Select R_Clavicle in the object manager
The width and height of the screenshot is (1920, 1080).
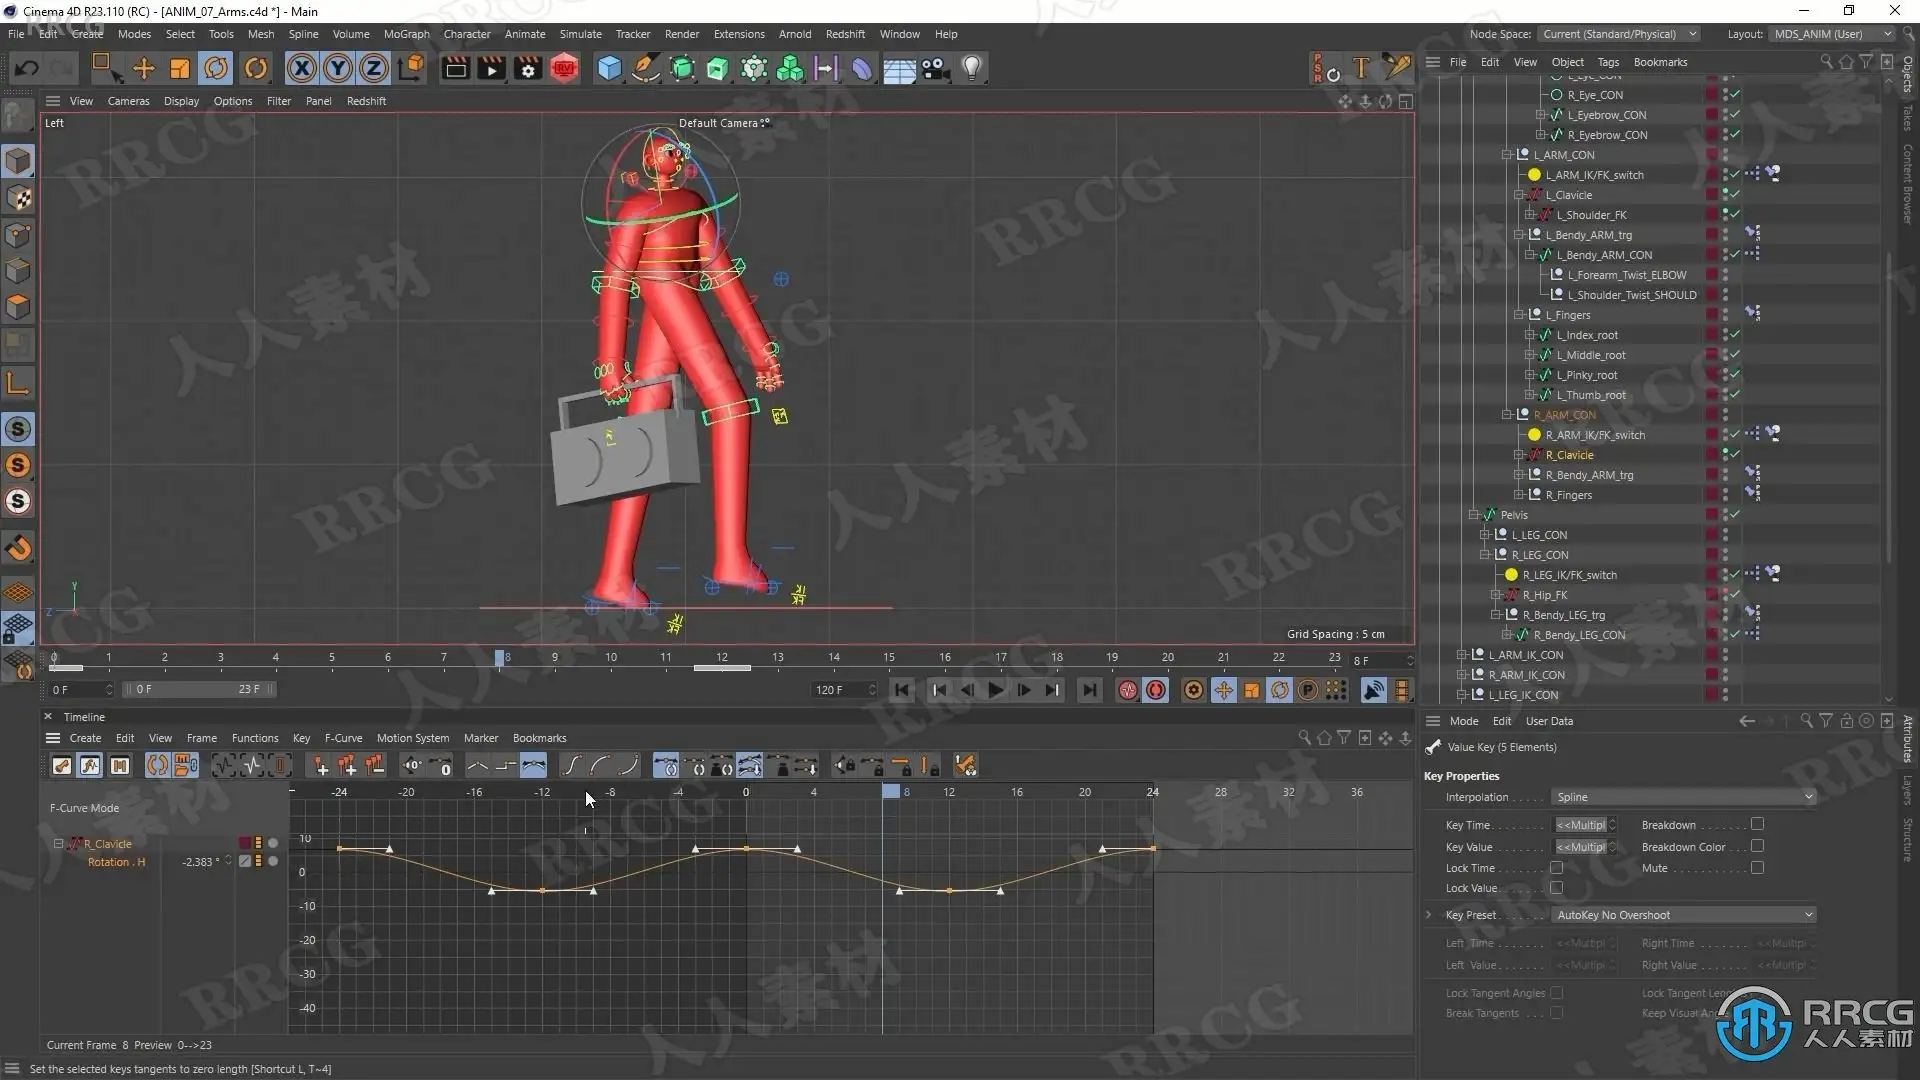point(1569,455)
